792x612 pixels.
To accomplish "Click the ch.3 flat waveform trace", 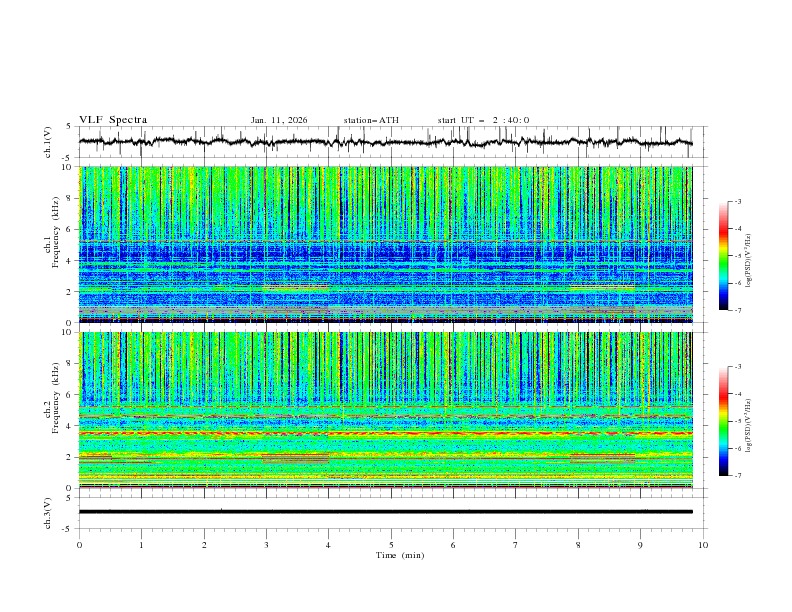I will tap(385, 512).
